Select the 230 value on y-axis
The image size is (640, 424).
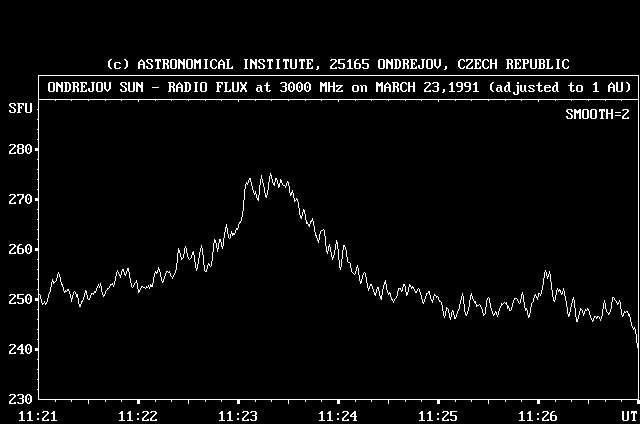pyautogui.click(x=21, y=399)
